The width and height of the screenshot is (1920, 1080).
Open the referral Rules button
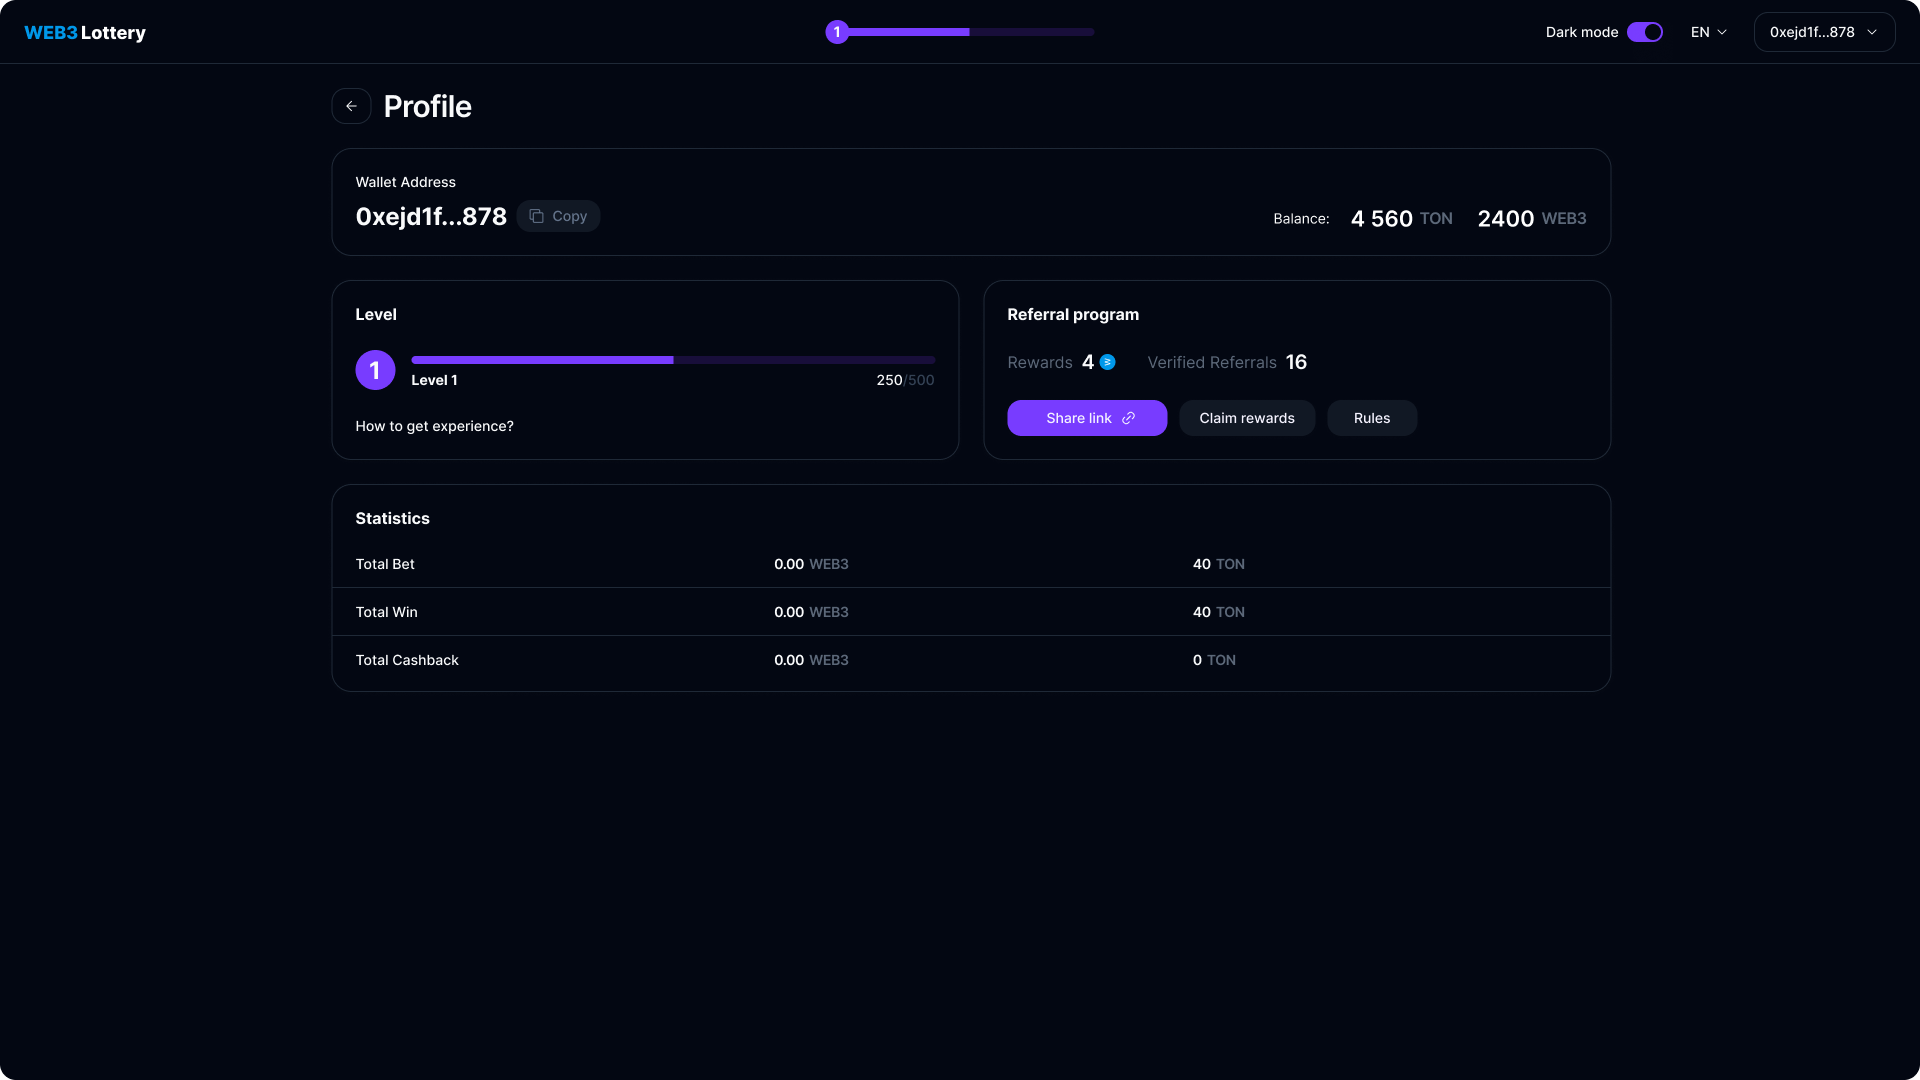tap(1371, 418)
